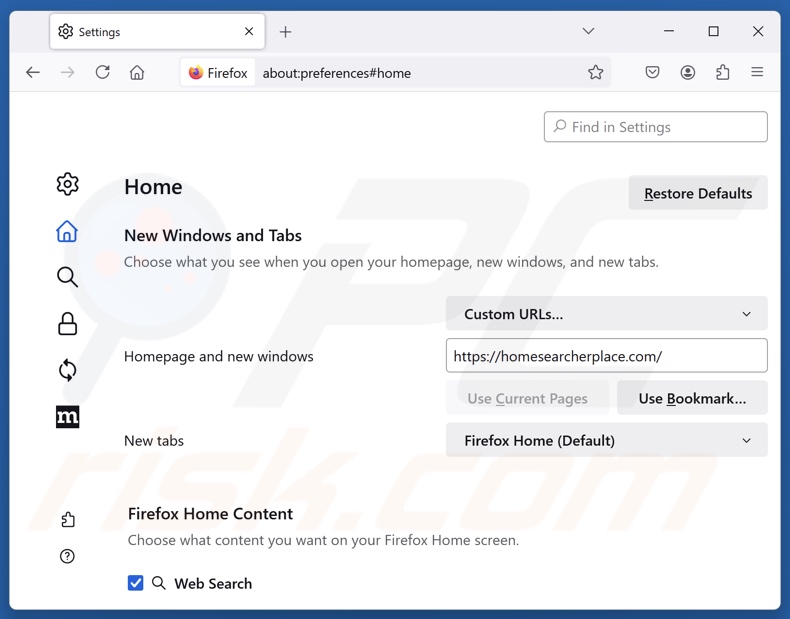Select Home category in sidebar

point(67,231)
